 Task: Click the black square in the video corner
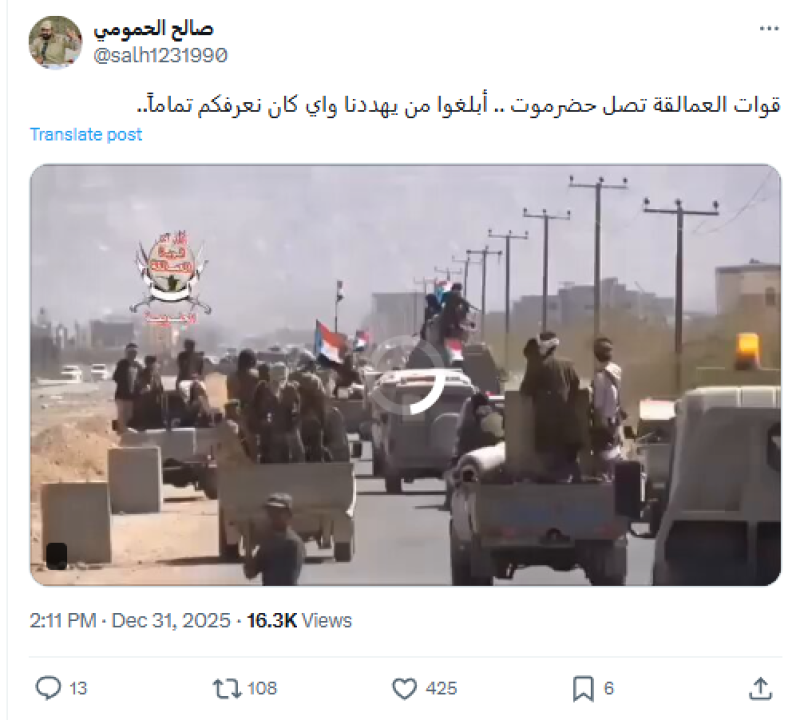(57, 556)
